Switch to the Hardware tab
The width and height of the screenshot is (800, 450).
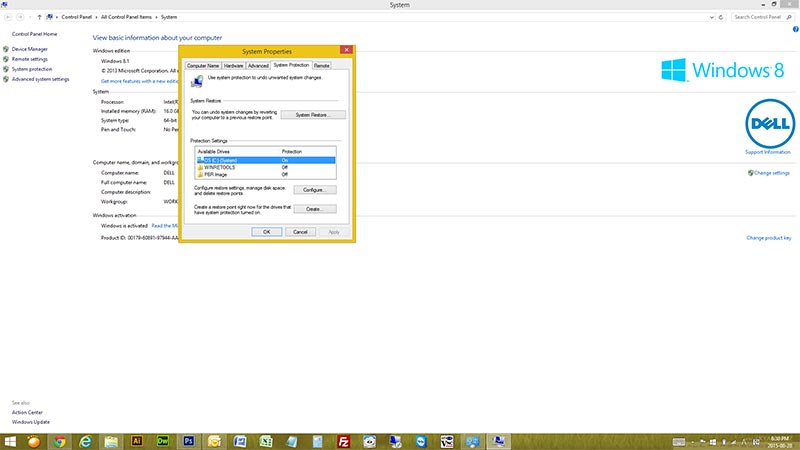[233, 66]
